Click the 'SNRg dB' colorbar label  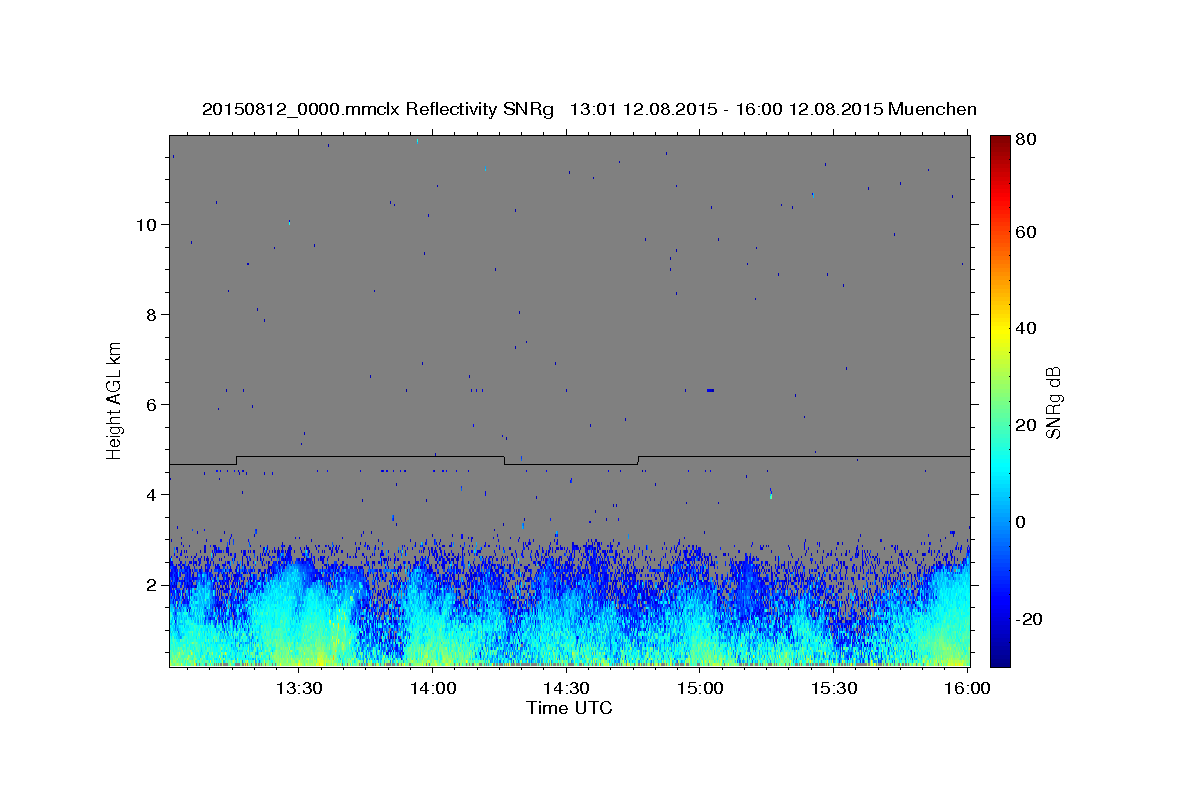[x=1053, y=403]
